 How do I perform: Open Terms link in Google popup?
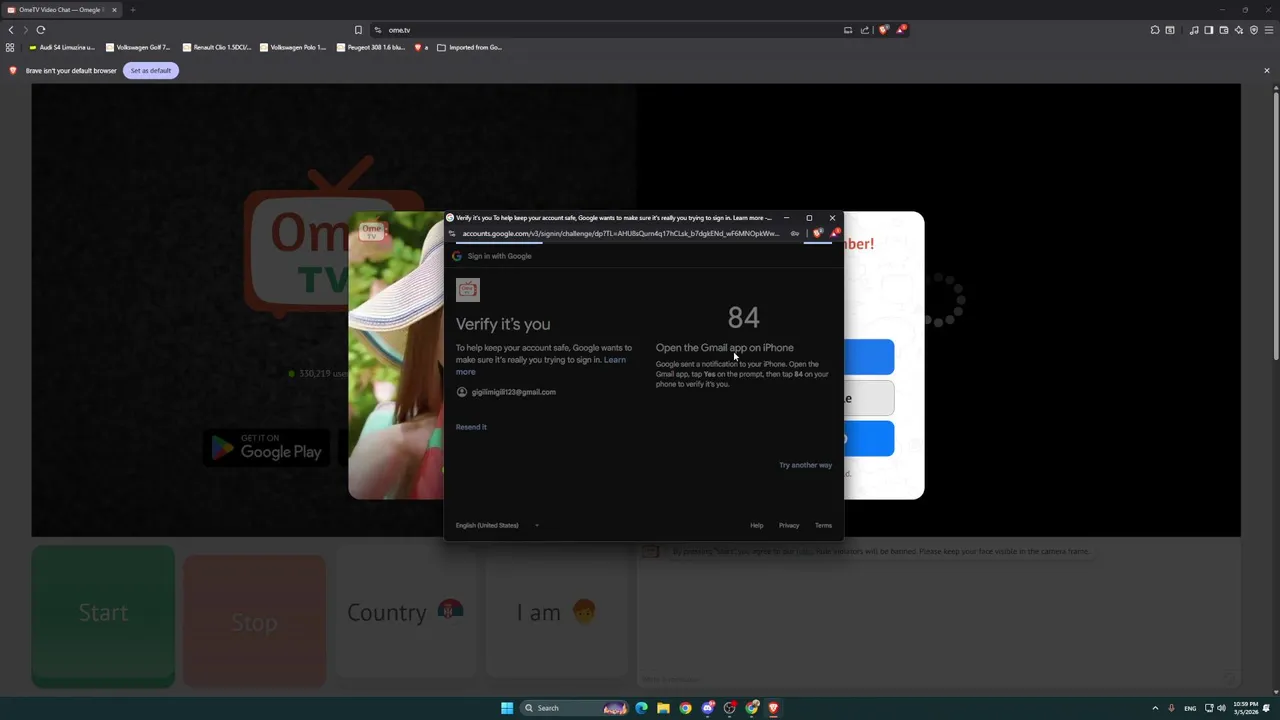pos(823,525)
